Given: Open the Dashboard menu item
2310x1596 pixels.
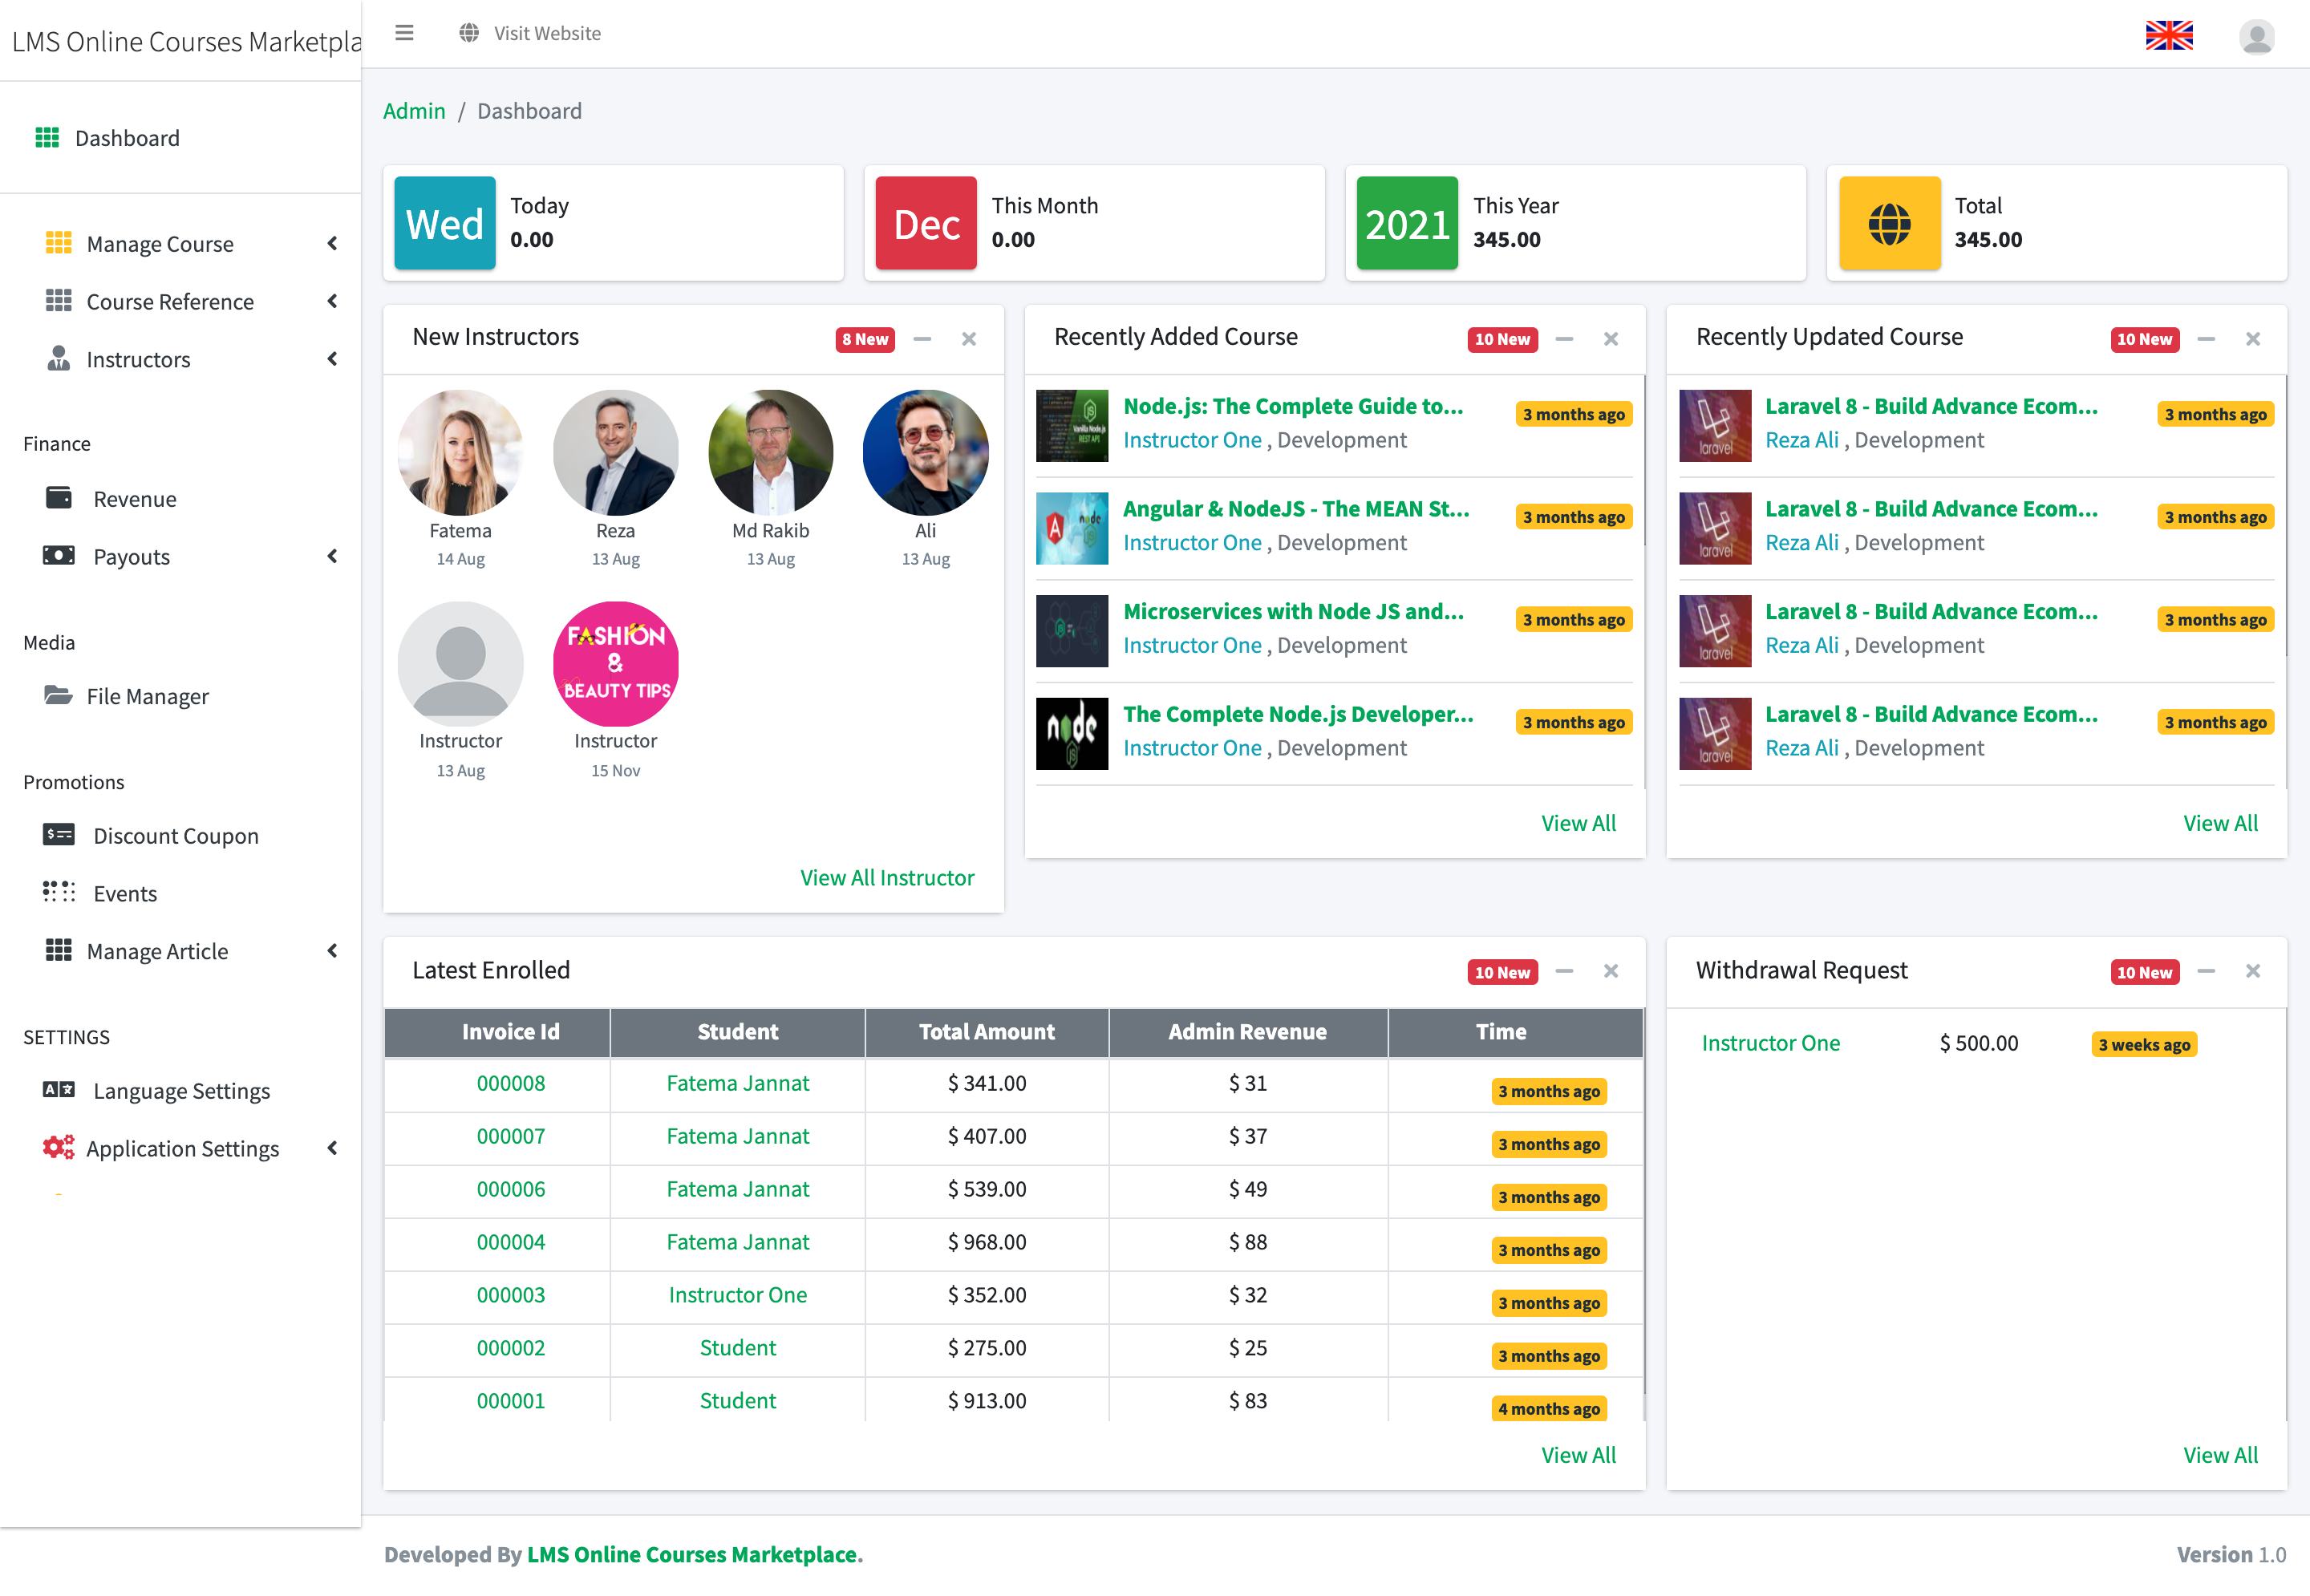Looking at the screenshot, I should point(127,138).
